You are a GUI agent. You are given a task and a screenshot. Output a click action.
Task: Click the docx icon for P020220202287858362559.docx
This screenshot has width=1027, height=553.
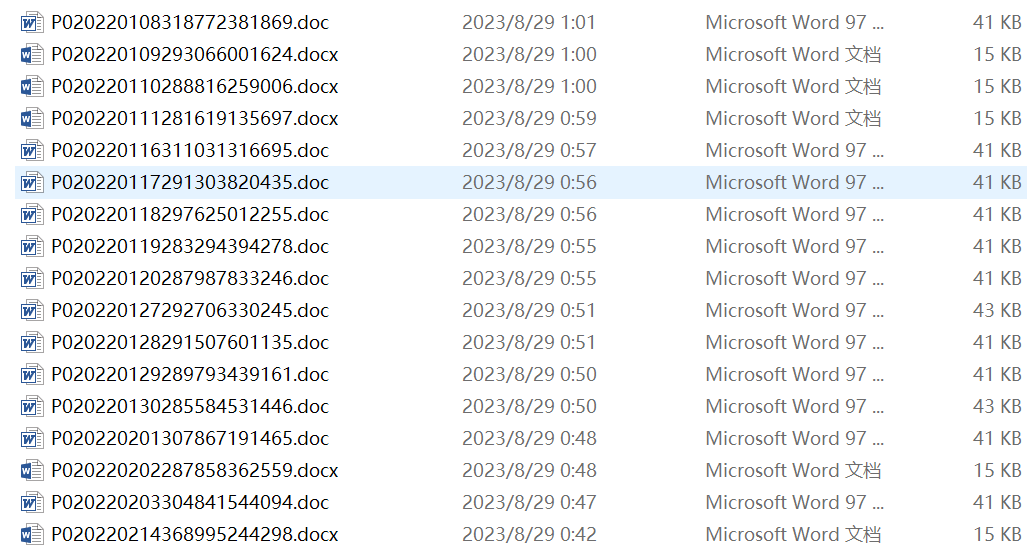[32, 470]
